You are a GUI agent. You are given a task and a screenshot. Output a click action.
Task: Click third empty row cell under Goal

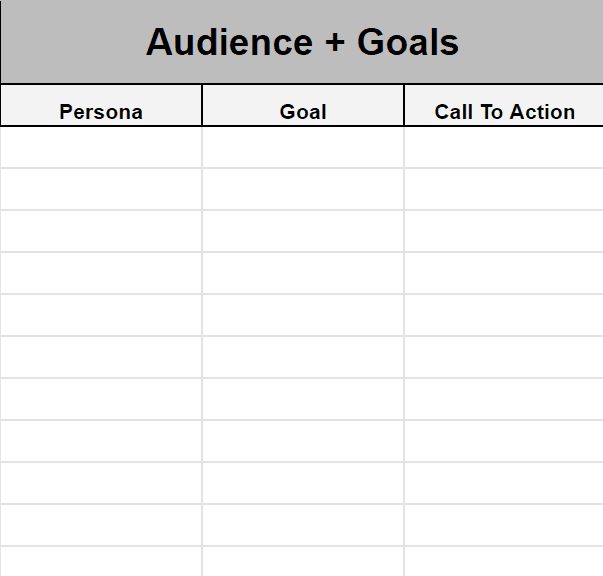coord(303,231)
